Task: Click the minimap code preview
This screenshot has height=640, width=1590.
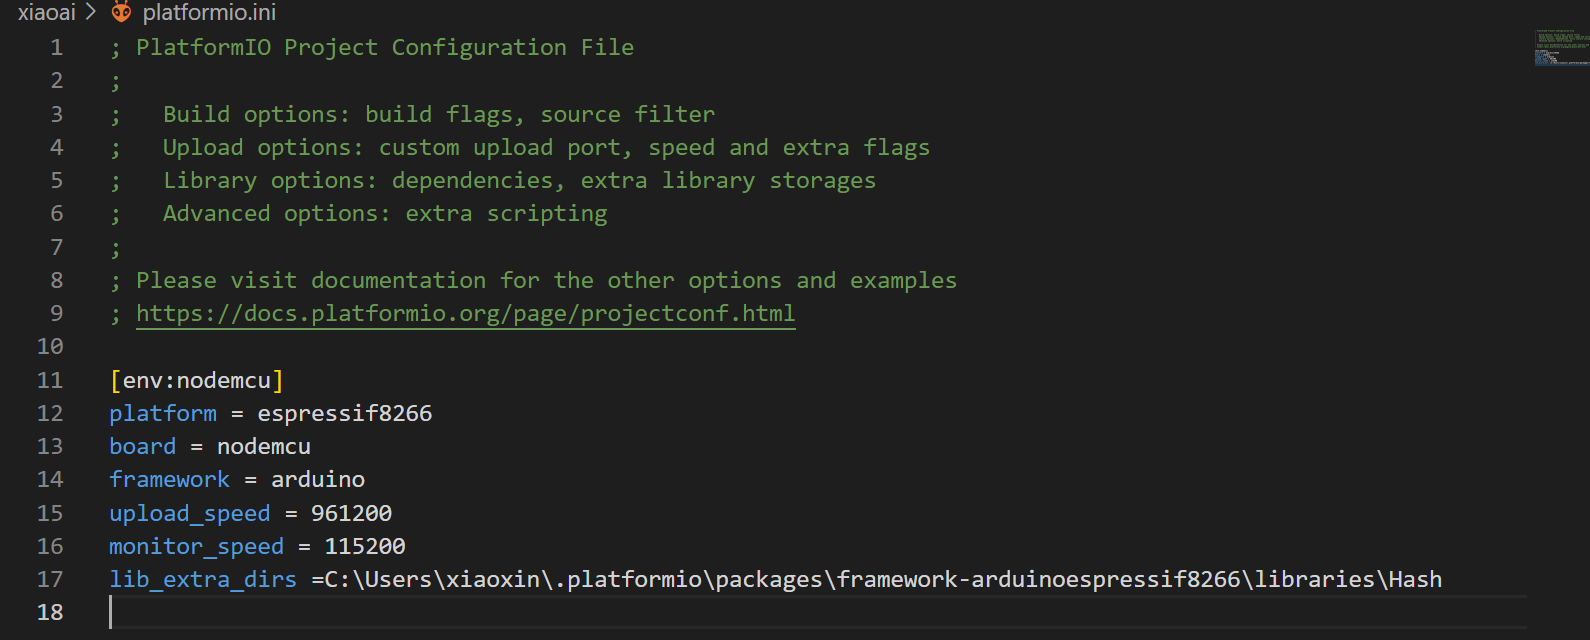Action: tap(1560, 47)
